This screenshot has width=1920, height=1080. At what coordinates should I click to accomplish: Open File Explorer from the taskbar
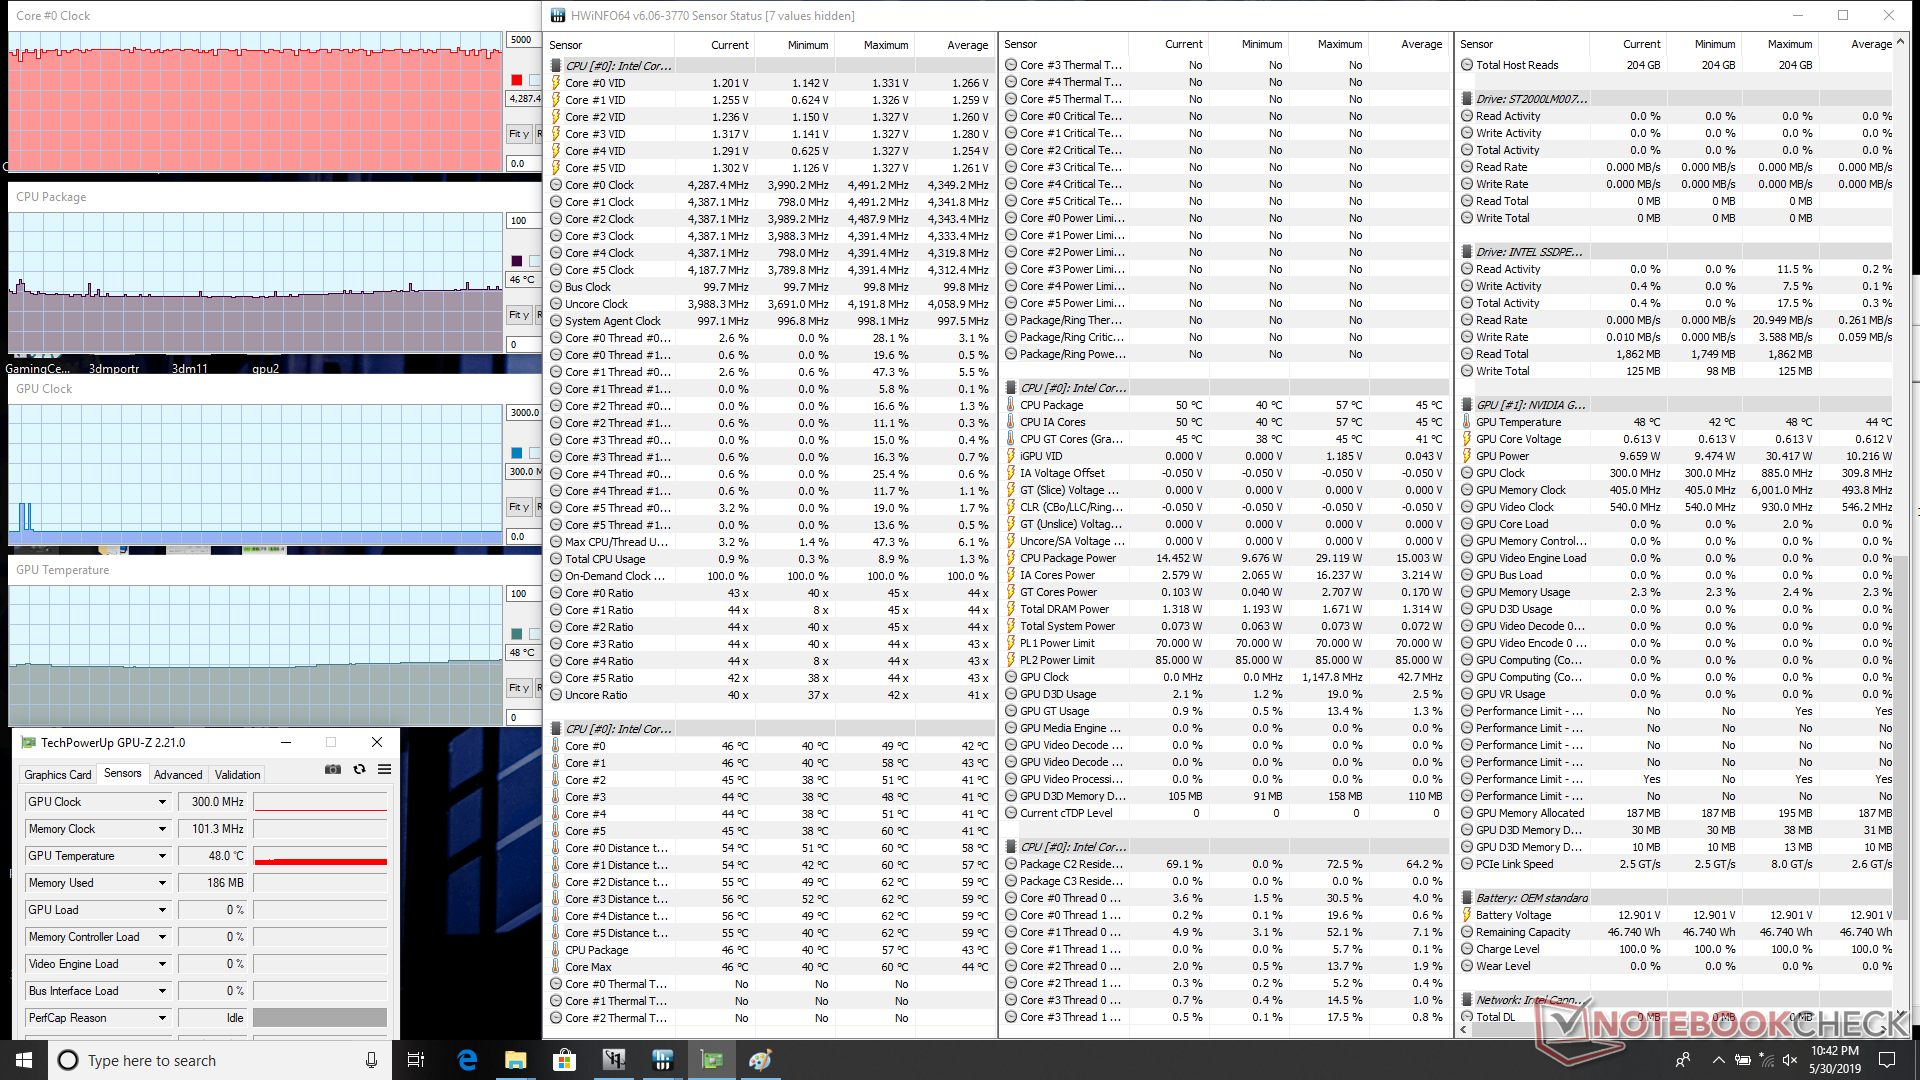516,1060
